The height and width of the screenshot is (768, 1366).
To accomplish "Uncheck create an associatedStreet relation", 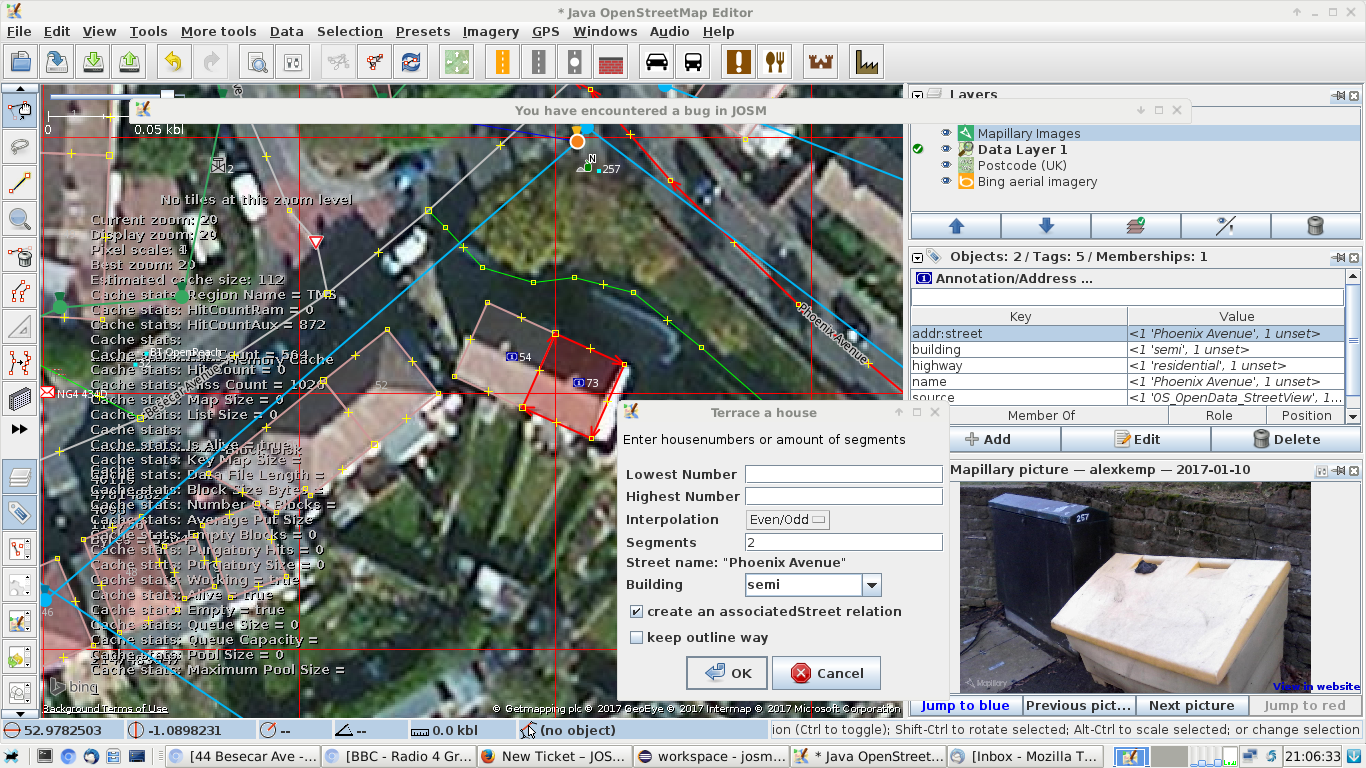I will [636, 612].
